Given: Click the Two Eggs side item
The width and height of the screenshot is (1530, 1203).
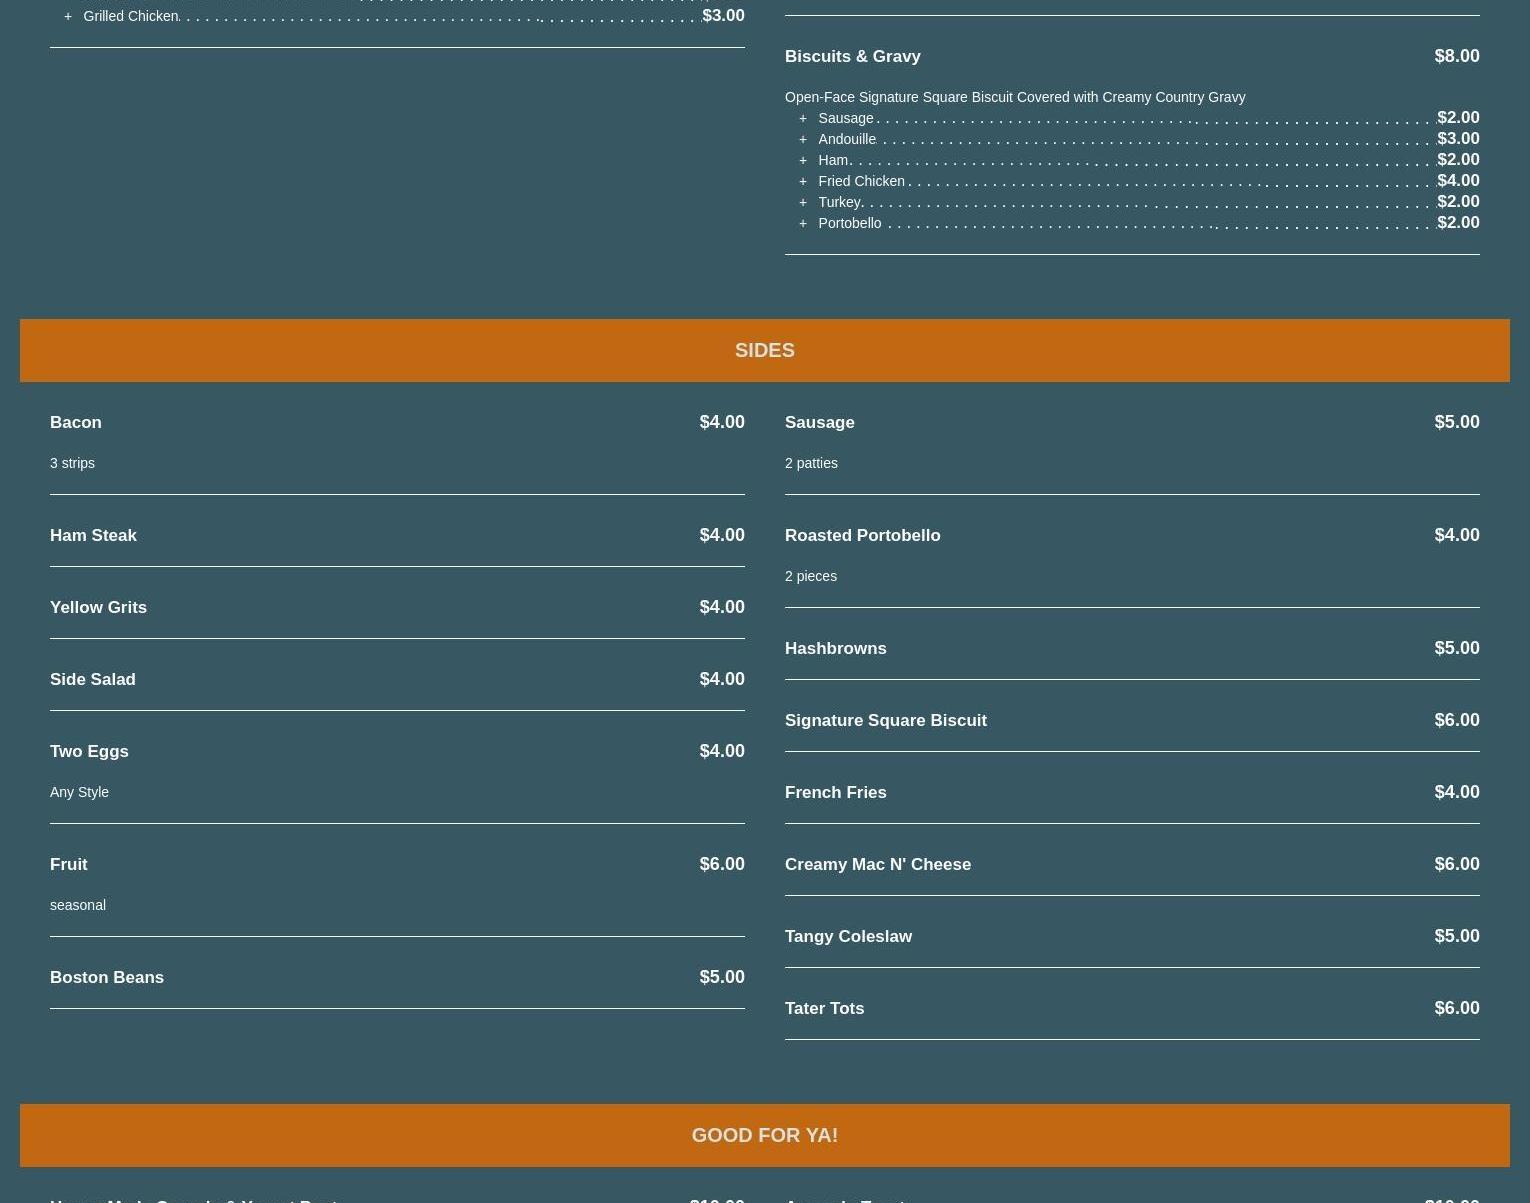Looking at the screenshot, I should click(89, 751).
